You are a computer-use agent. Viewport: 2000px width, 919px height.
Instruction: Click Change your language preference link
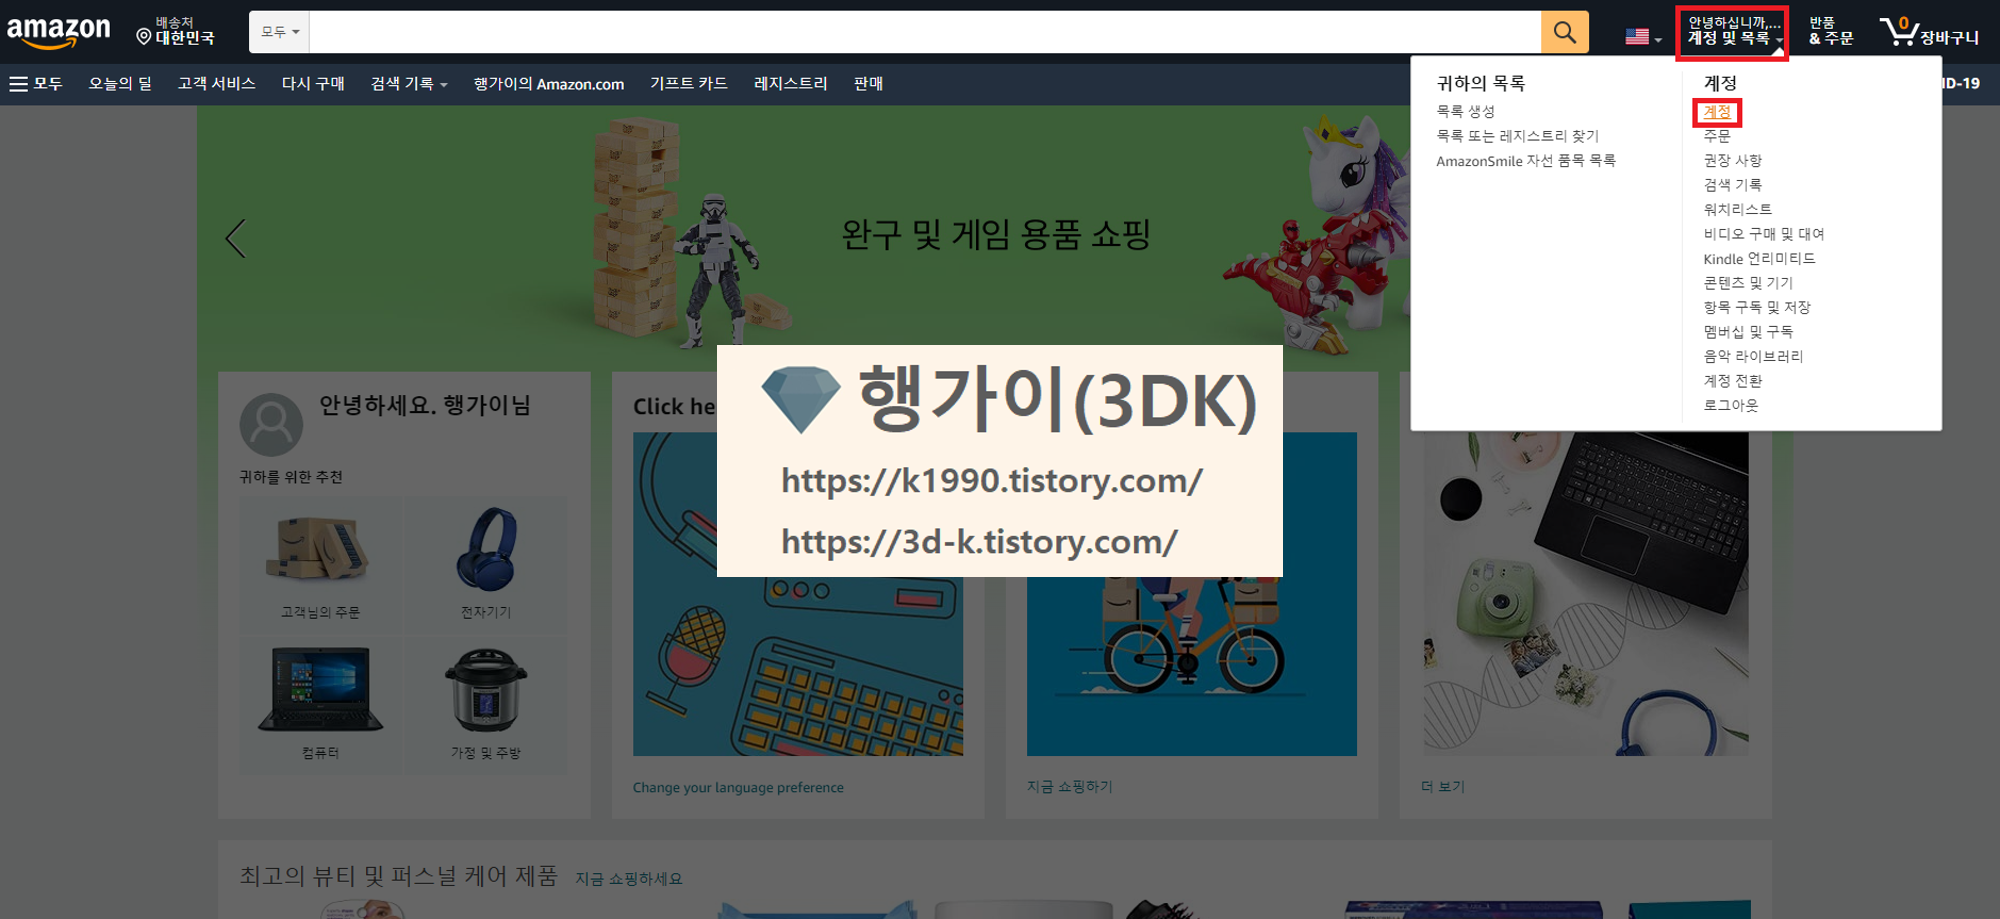(x=738, y=788)
